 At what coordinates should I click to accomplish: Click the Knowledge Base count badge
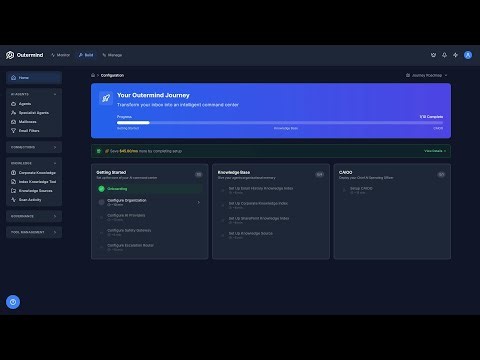tap(320, 174)
